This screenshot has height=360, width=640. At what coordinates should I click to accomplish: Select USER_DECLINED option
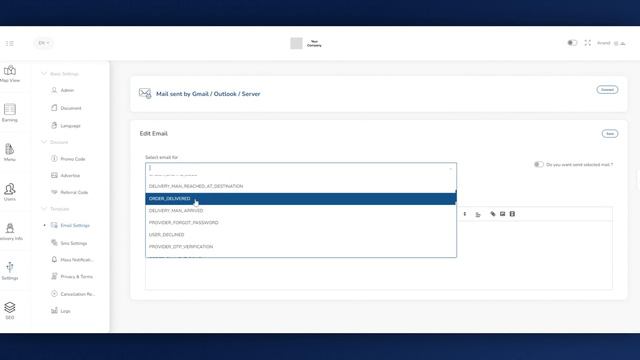[301, 235]
